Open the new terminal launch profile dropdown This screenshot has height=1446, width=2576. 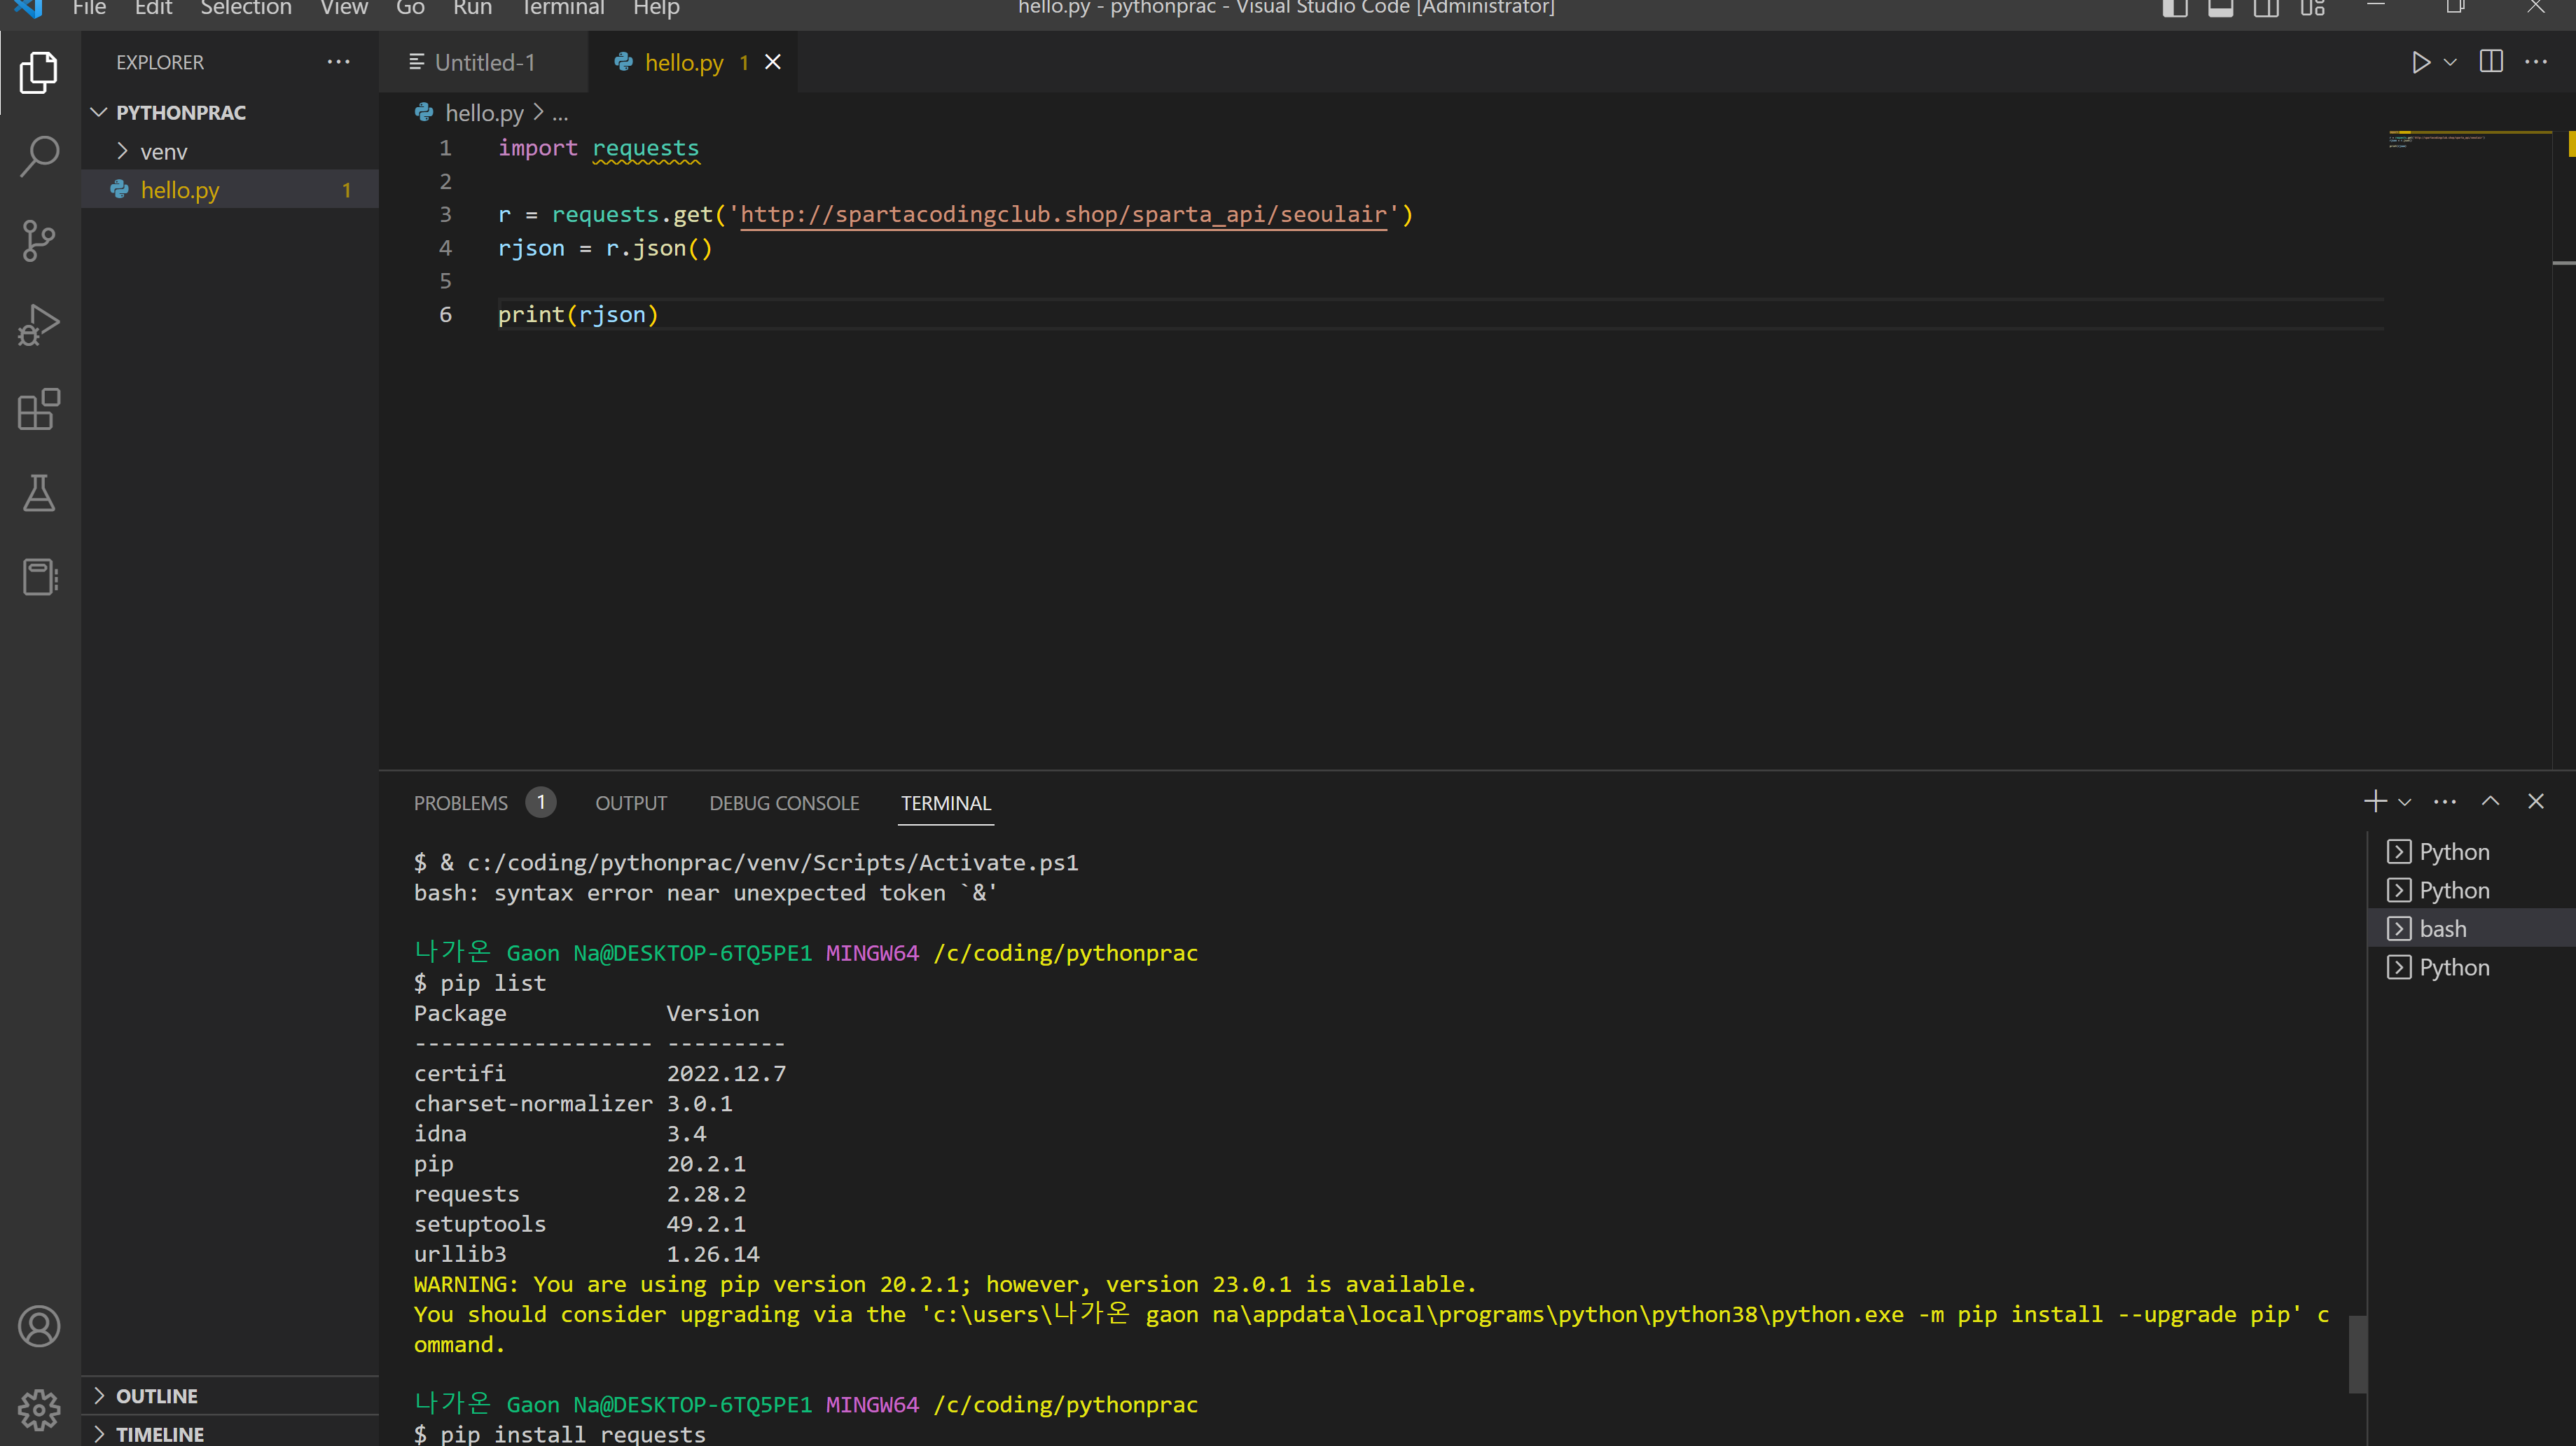pos(2405,802)
